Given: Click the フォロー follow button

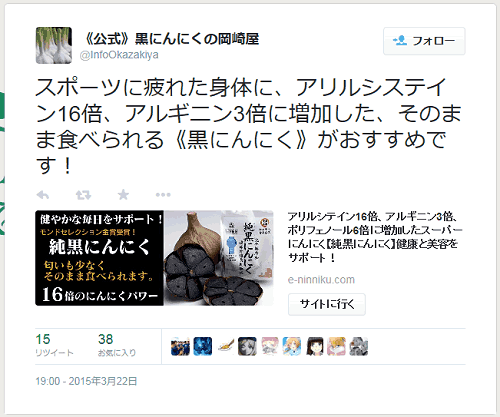Looking at the screenshot, I should pos(424,41).
